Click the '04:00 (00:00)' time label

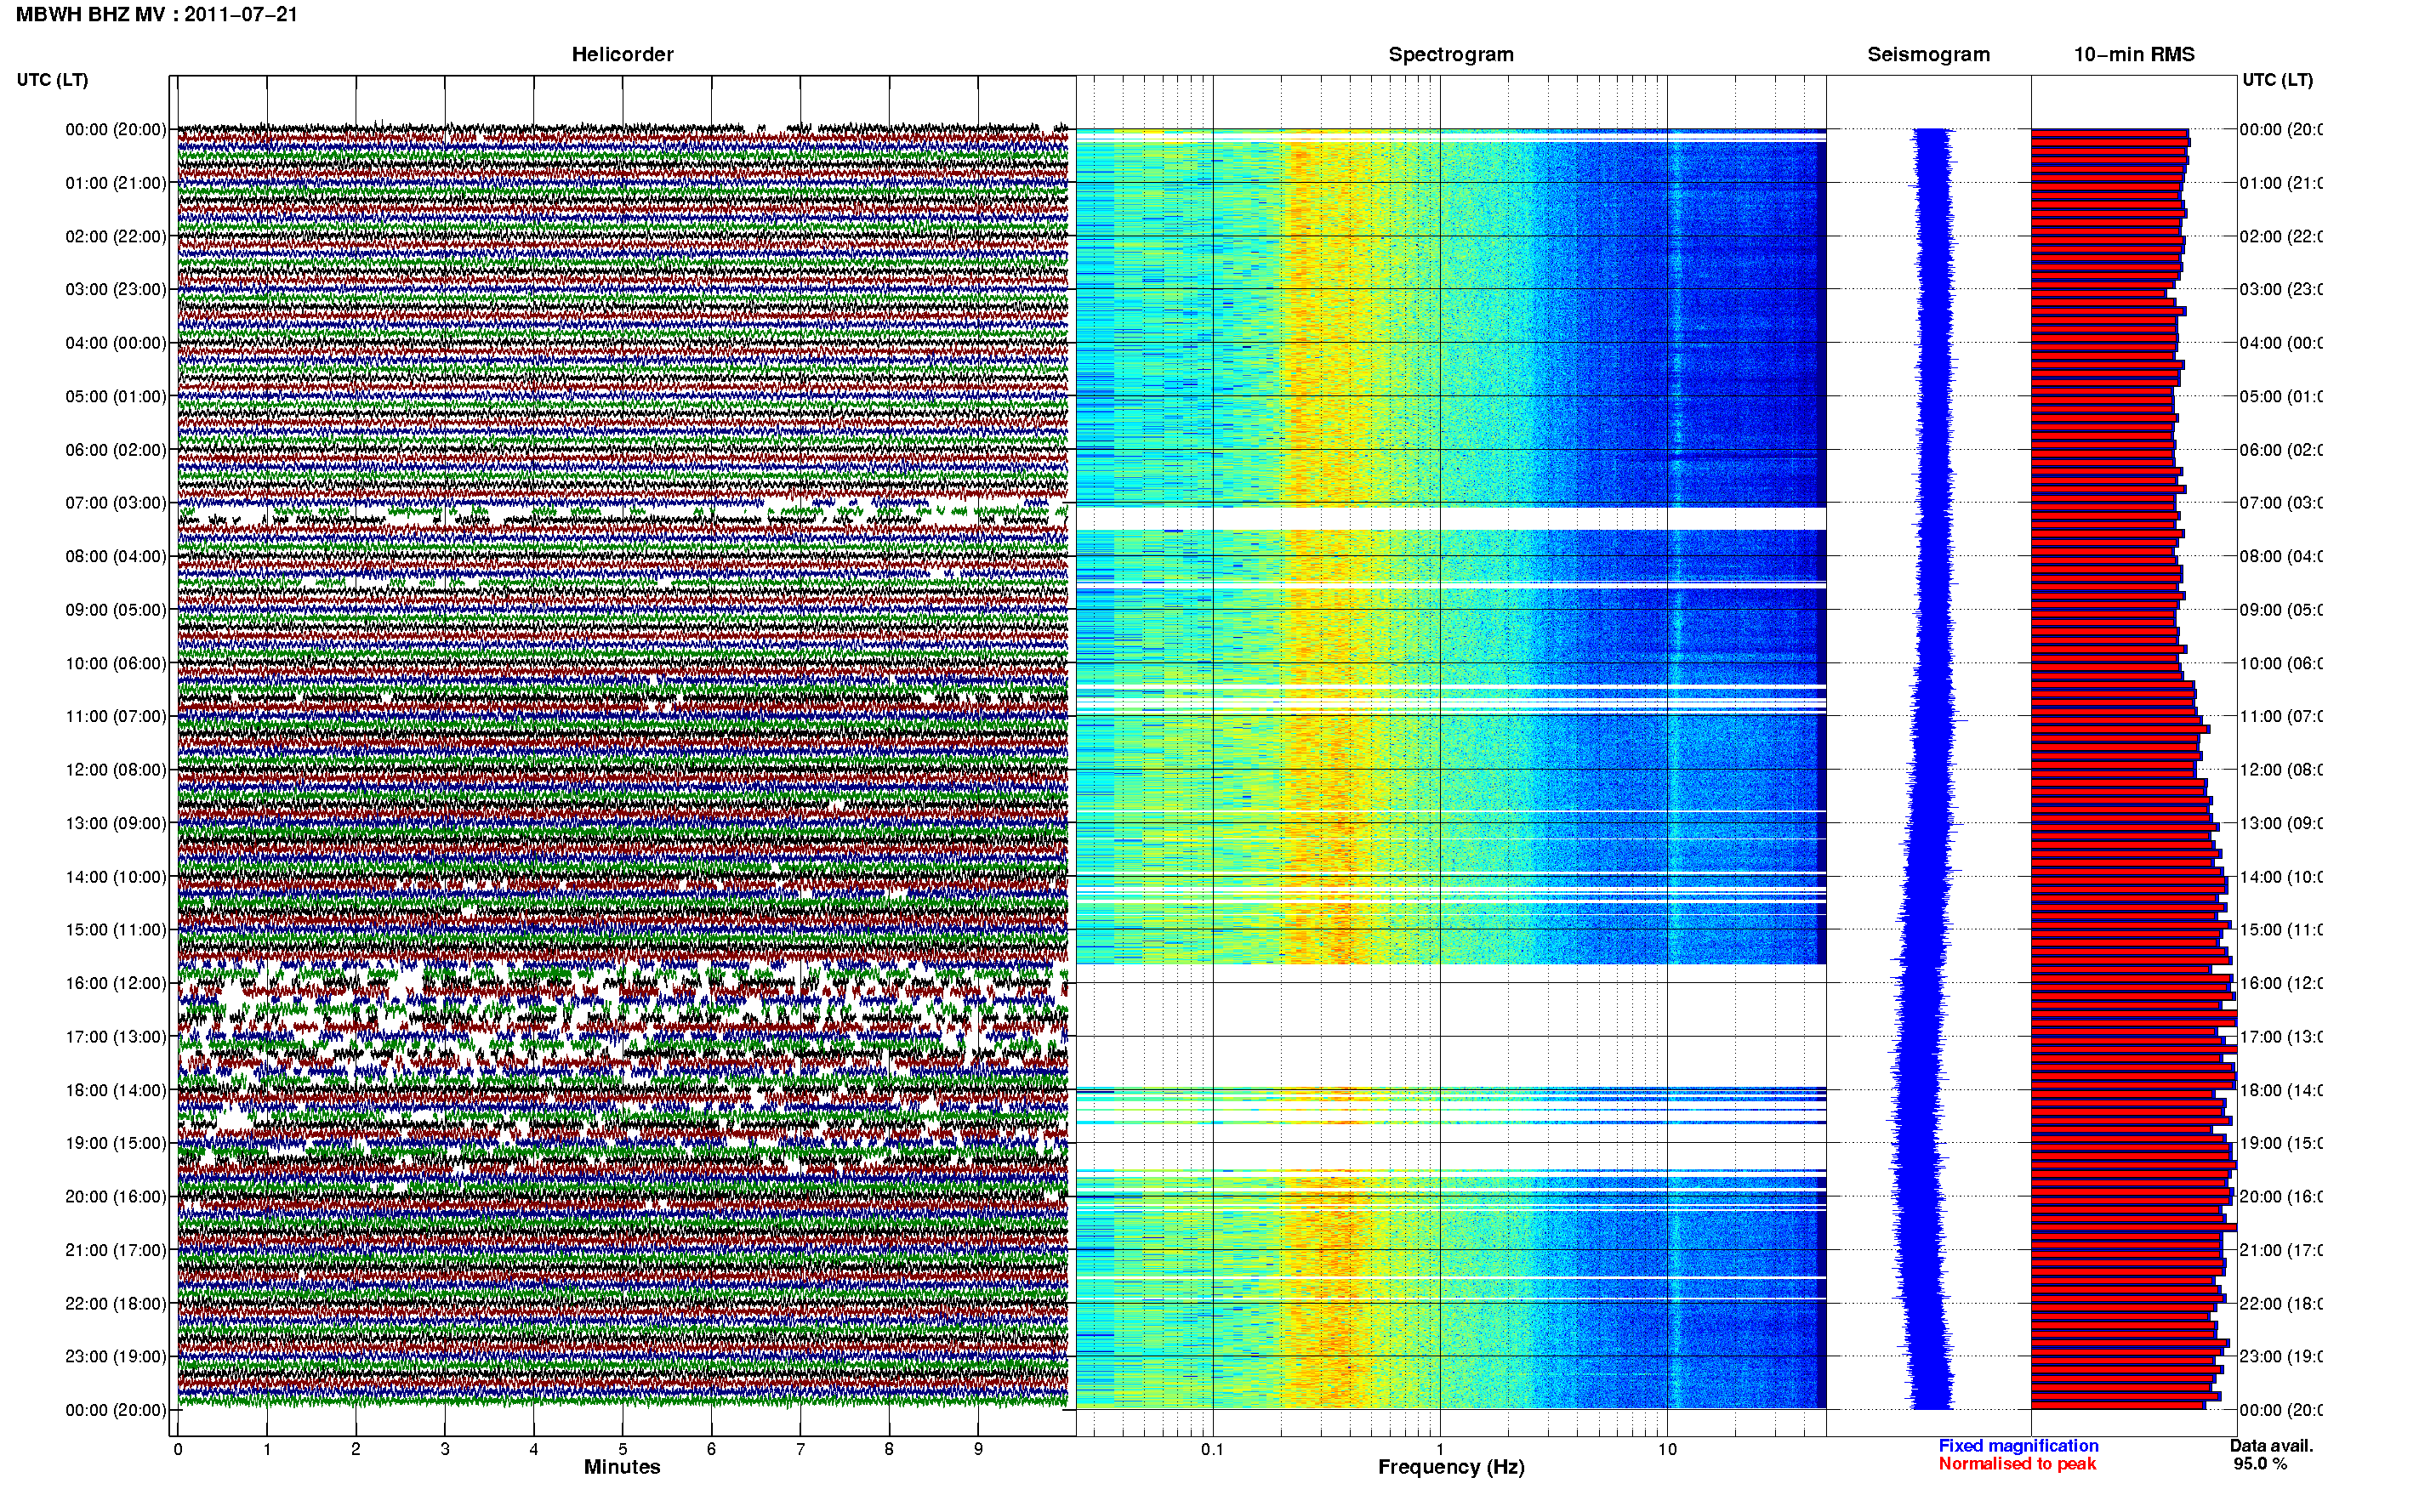116,343
